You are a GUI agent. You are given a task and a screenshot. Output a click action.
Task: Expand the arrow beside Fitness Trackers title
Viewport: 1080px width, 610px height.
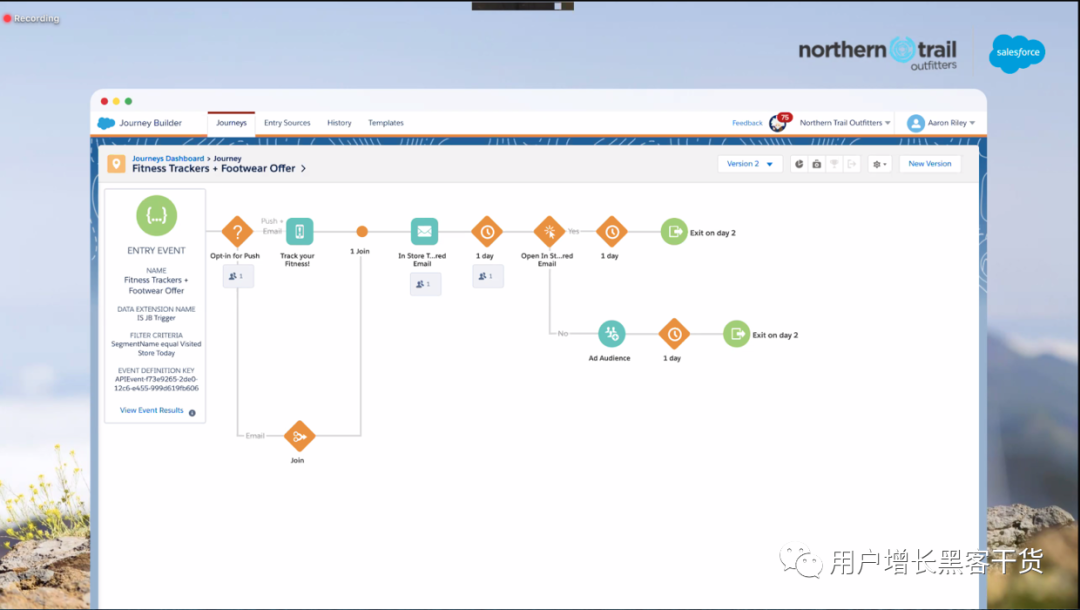click(303, 169)
